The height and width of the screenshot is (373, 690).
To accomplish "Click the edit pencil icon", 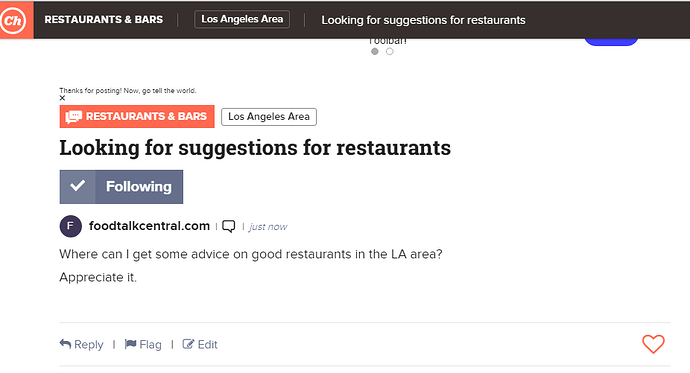I will pos(188,344).
